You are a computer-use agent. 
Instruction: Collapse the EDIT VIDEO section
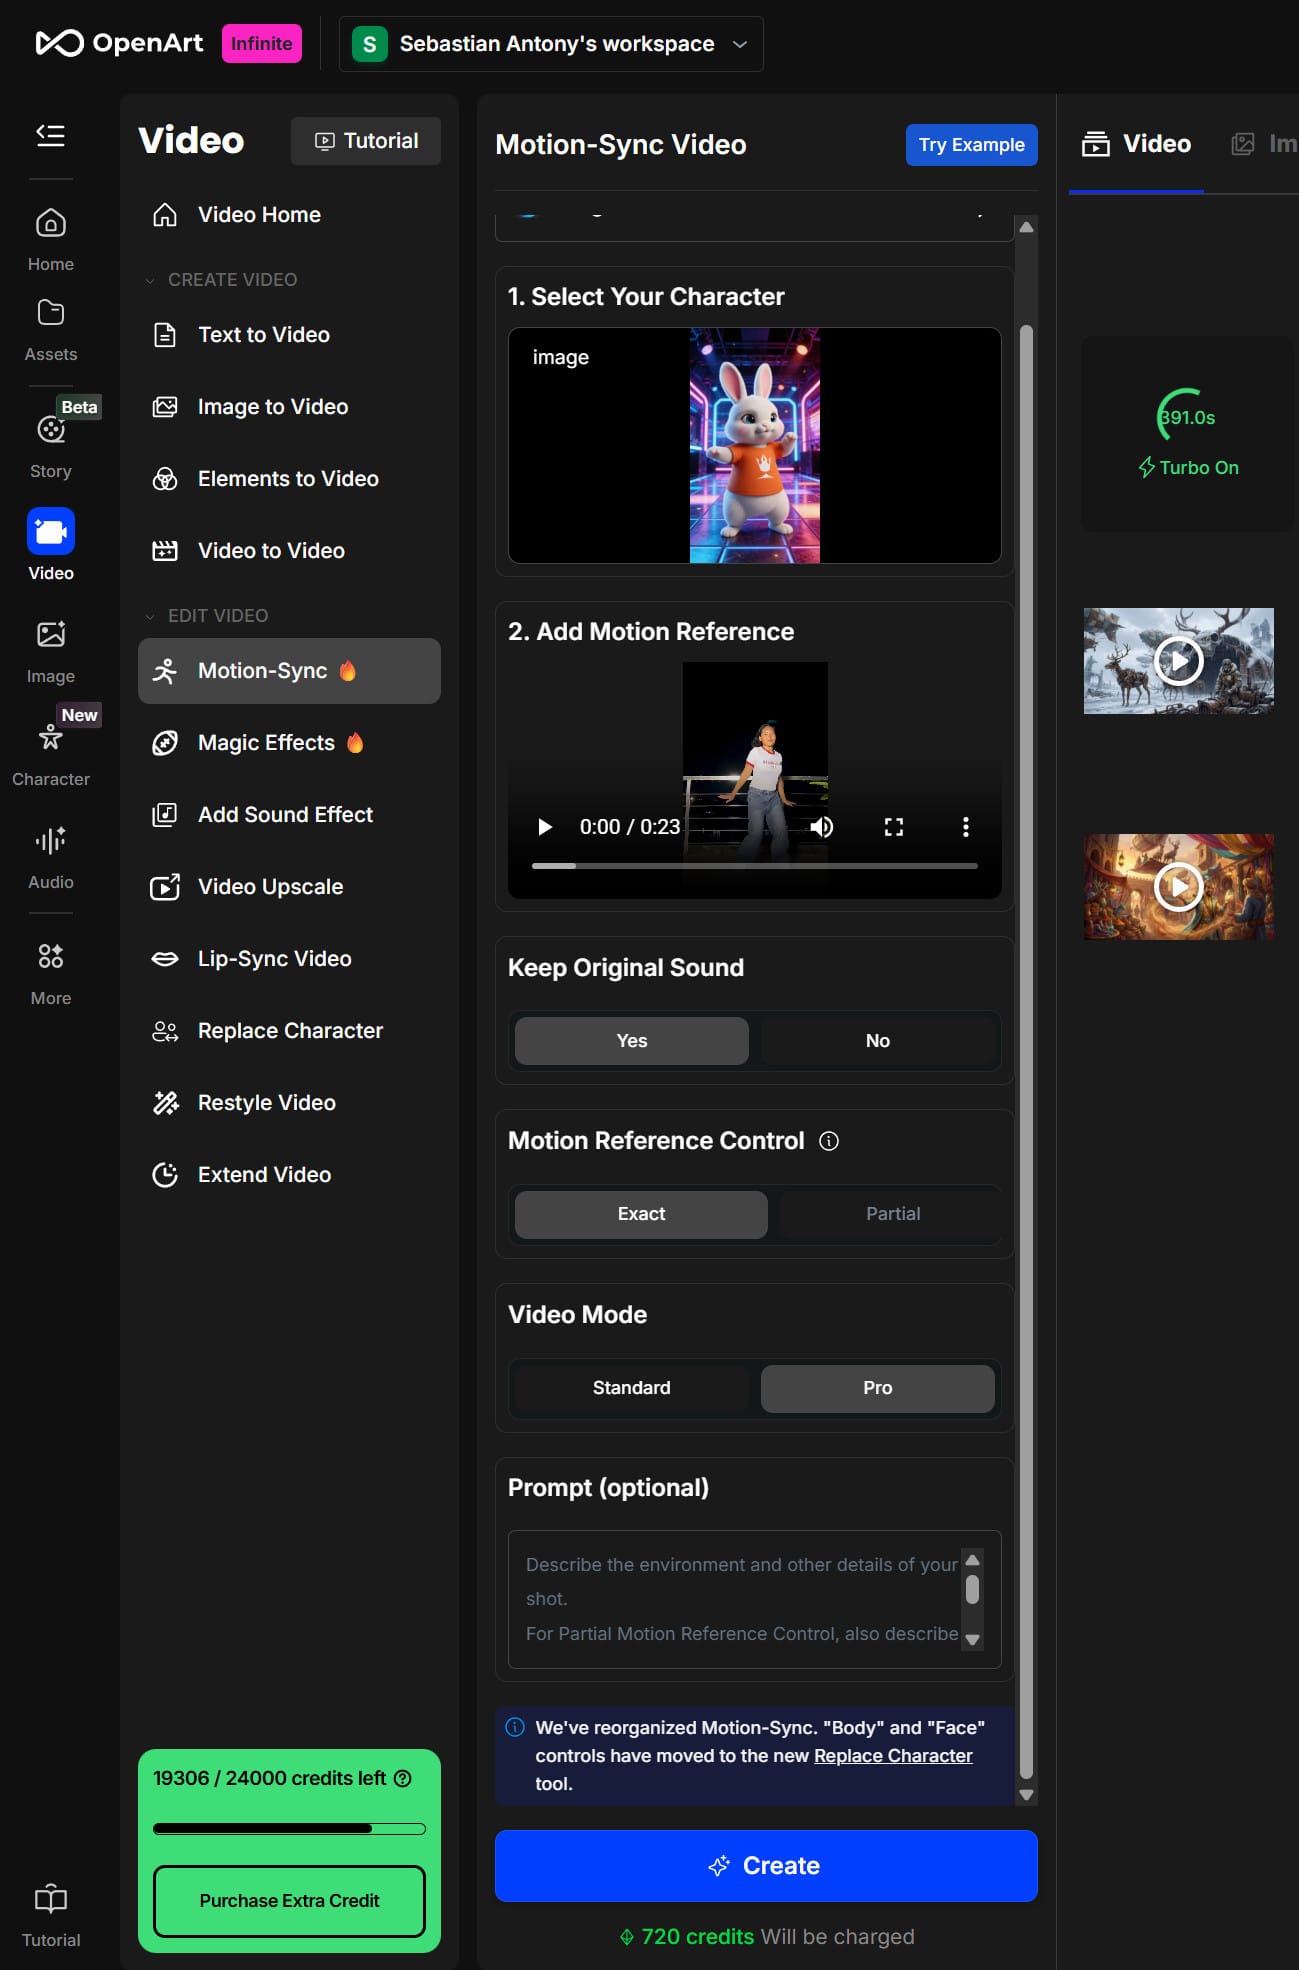pos(150,616)
